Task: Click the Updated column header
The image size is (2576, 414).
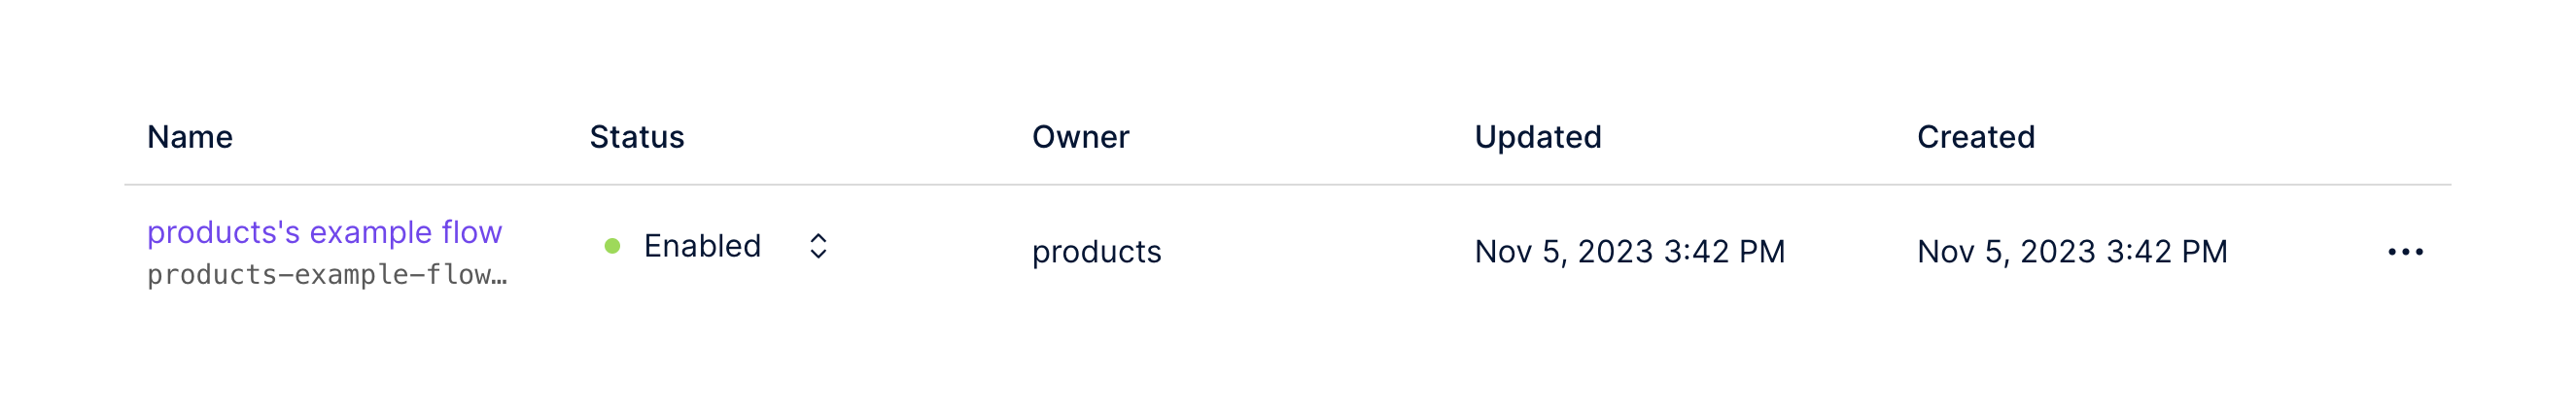Action: click(x=1537, y=137)
